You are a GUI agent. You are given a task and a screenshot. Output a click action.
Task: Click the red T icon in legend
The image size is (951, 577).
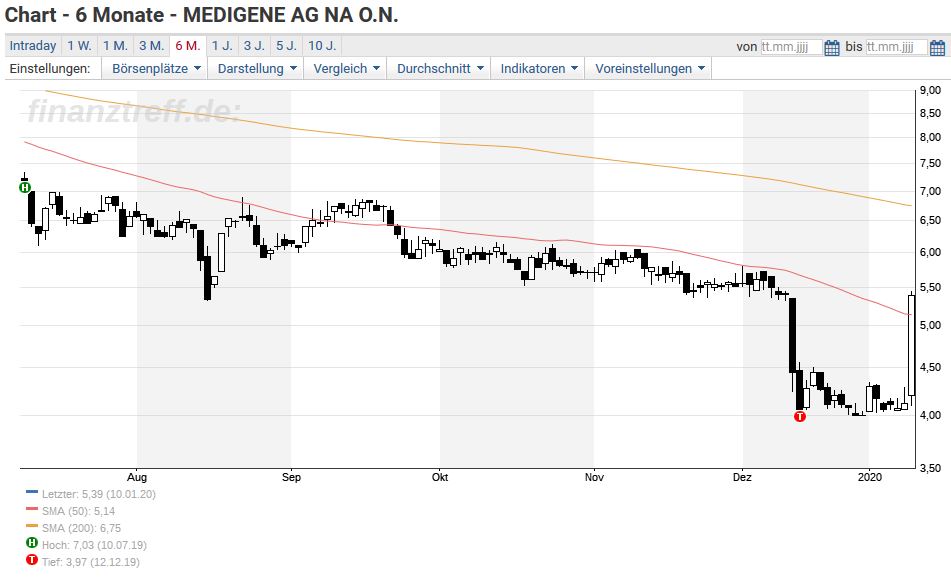pos(32,560)
